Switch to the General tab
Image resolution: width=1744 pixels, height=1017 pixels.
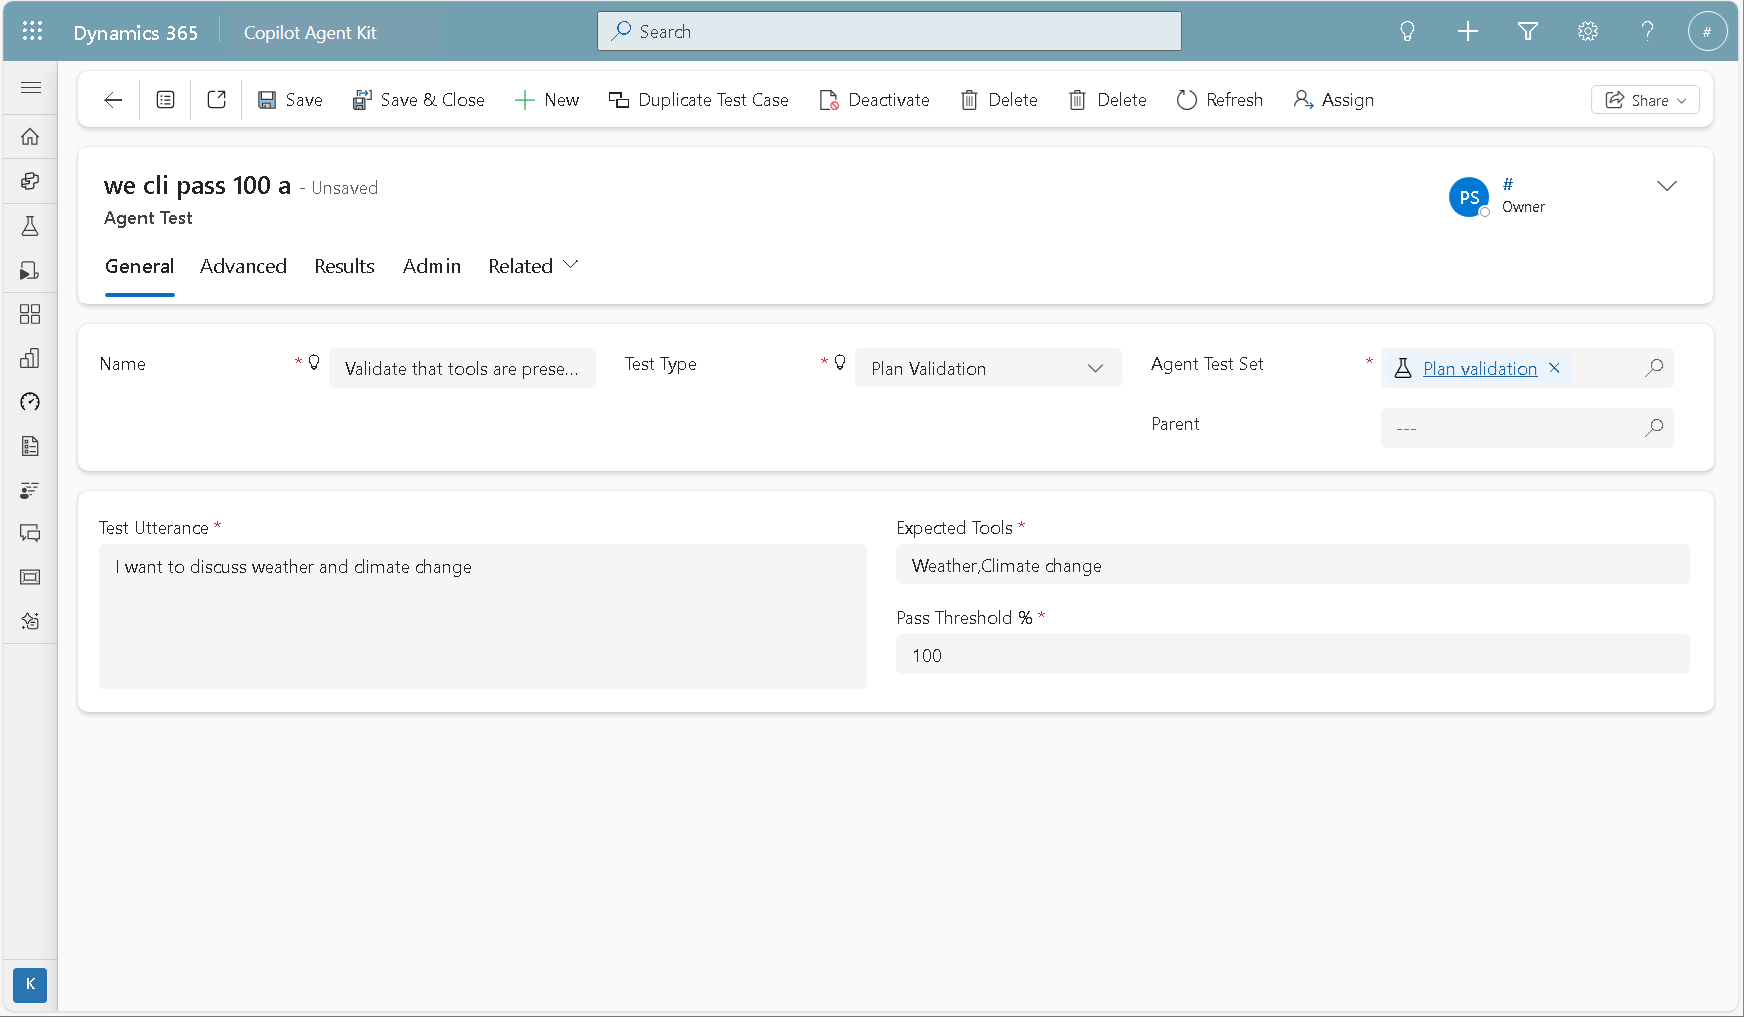(139, 266)
